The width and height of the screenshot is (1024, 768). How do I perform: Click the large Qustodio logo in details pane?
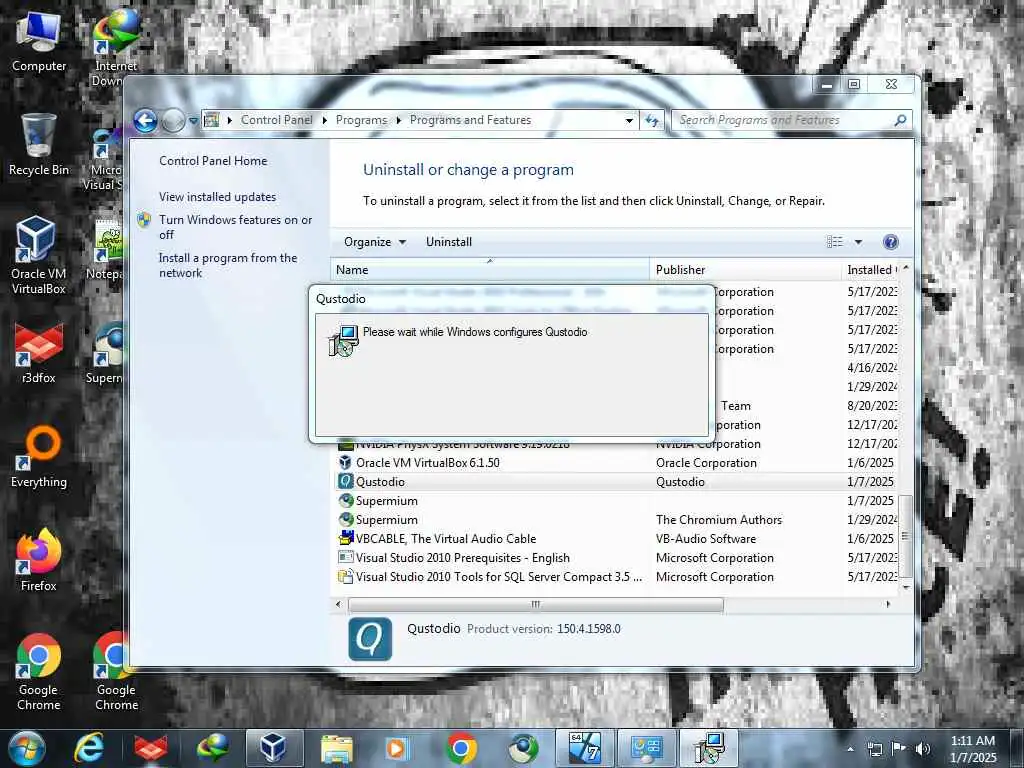370,639
